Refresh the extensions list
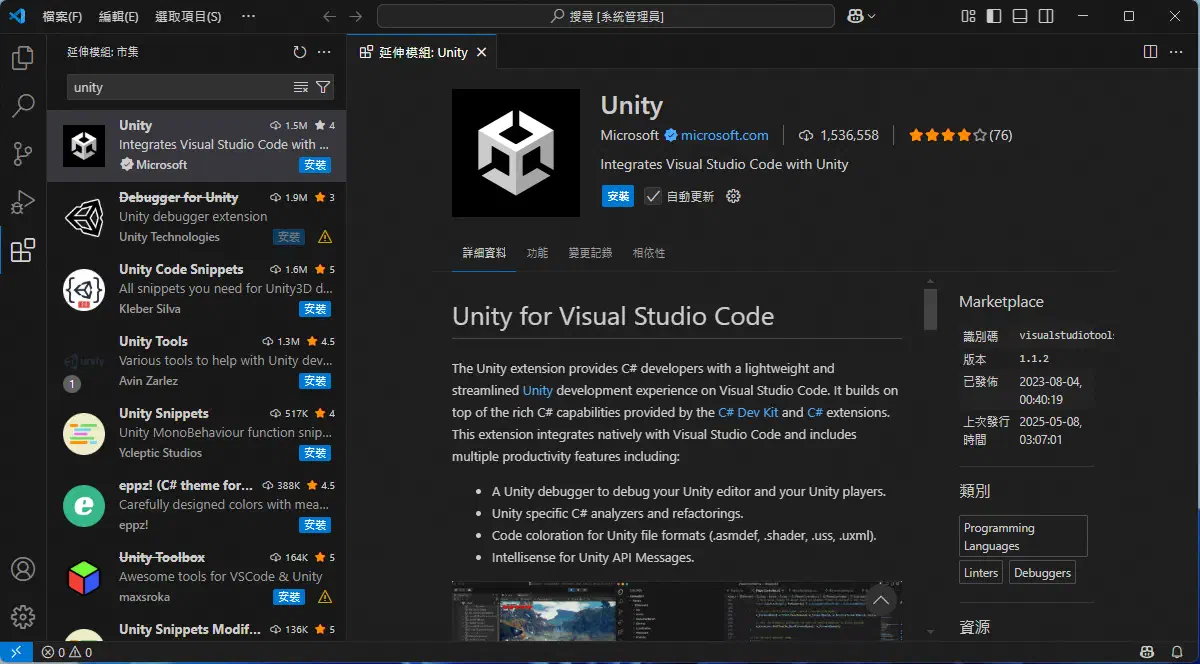1200x664 pixels. click(x=299, y=52)
